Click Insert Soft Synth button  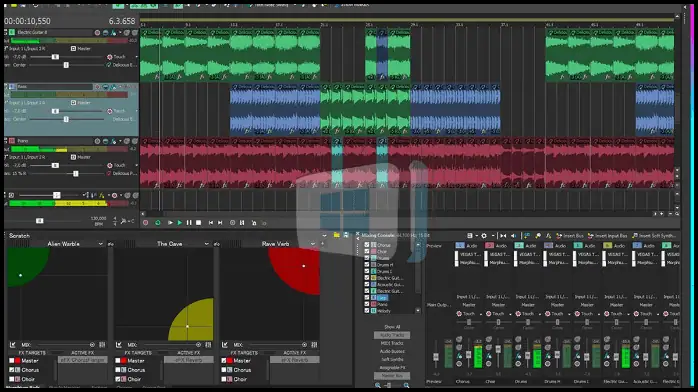point(654,236)
